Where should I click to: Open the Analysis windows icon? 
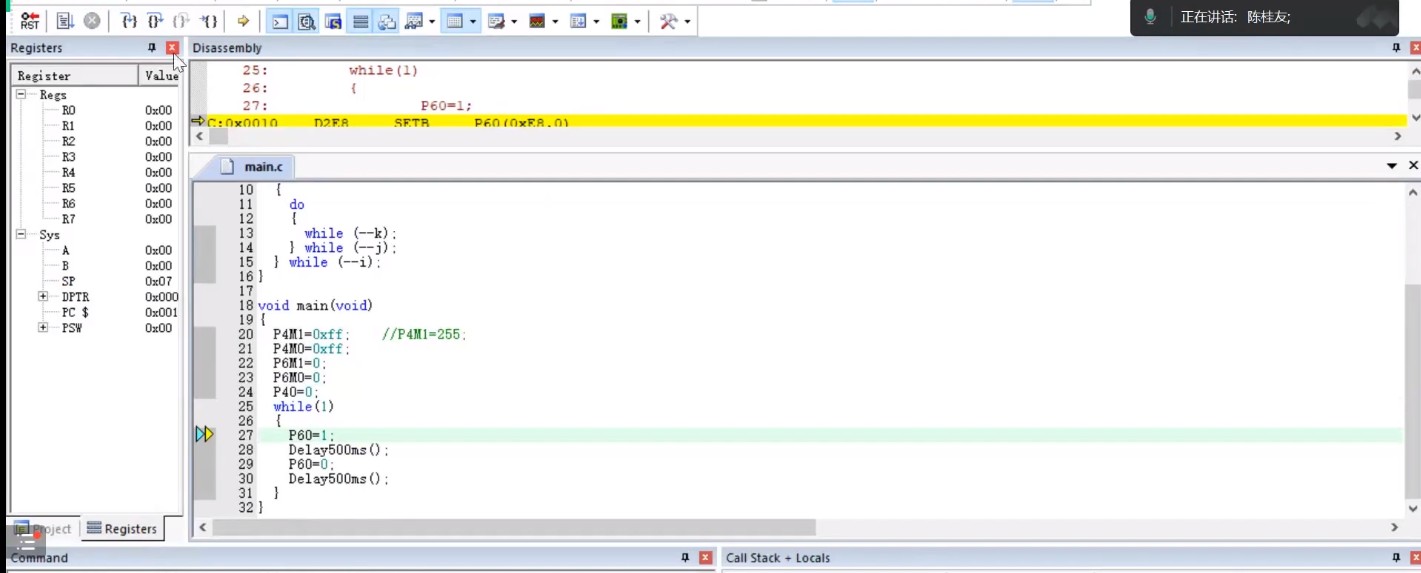point(537,20)
